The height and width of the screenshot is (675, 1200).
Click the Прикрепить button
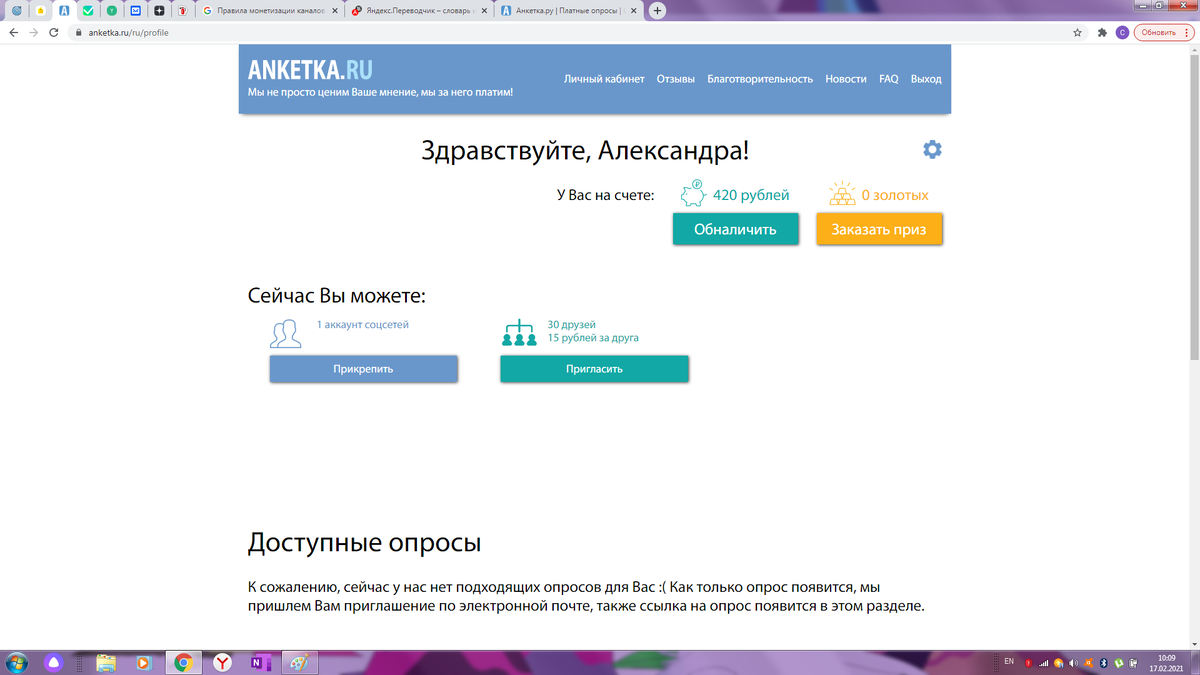pos(363,368)
